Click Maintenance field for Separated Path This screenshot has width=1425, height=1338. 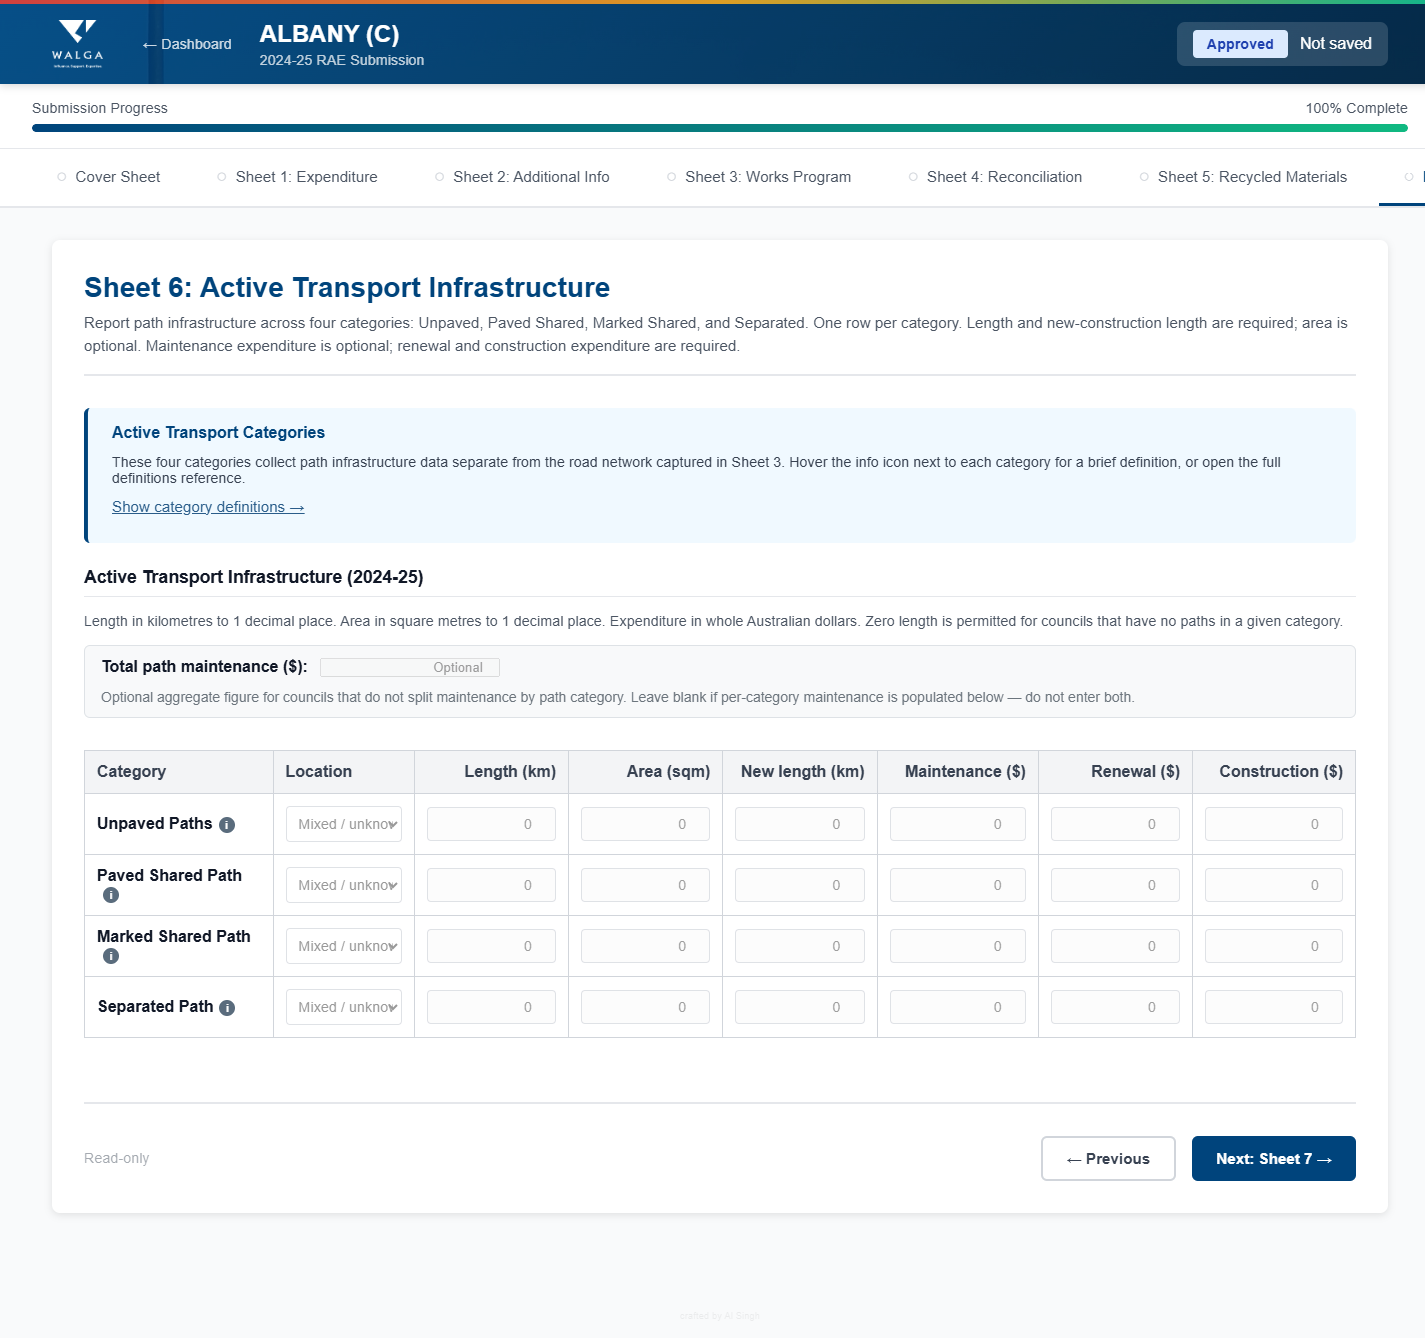pos(958,1007)
